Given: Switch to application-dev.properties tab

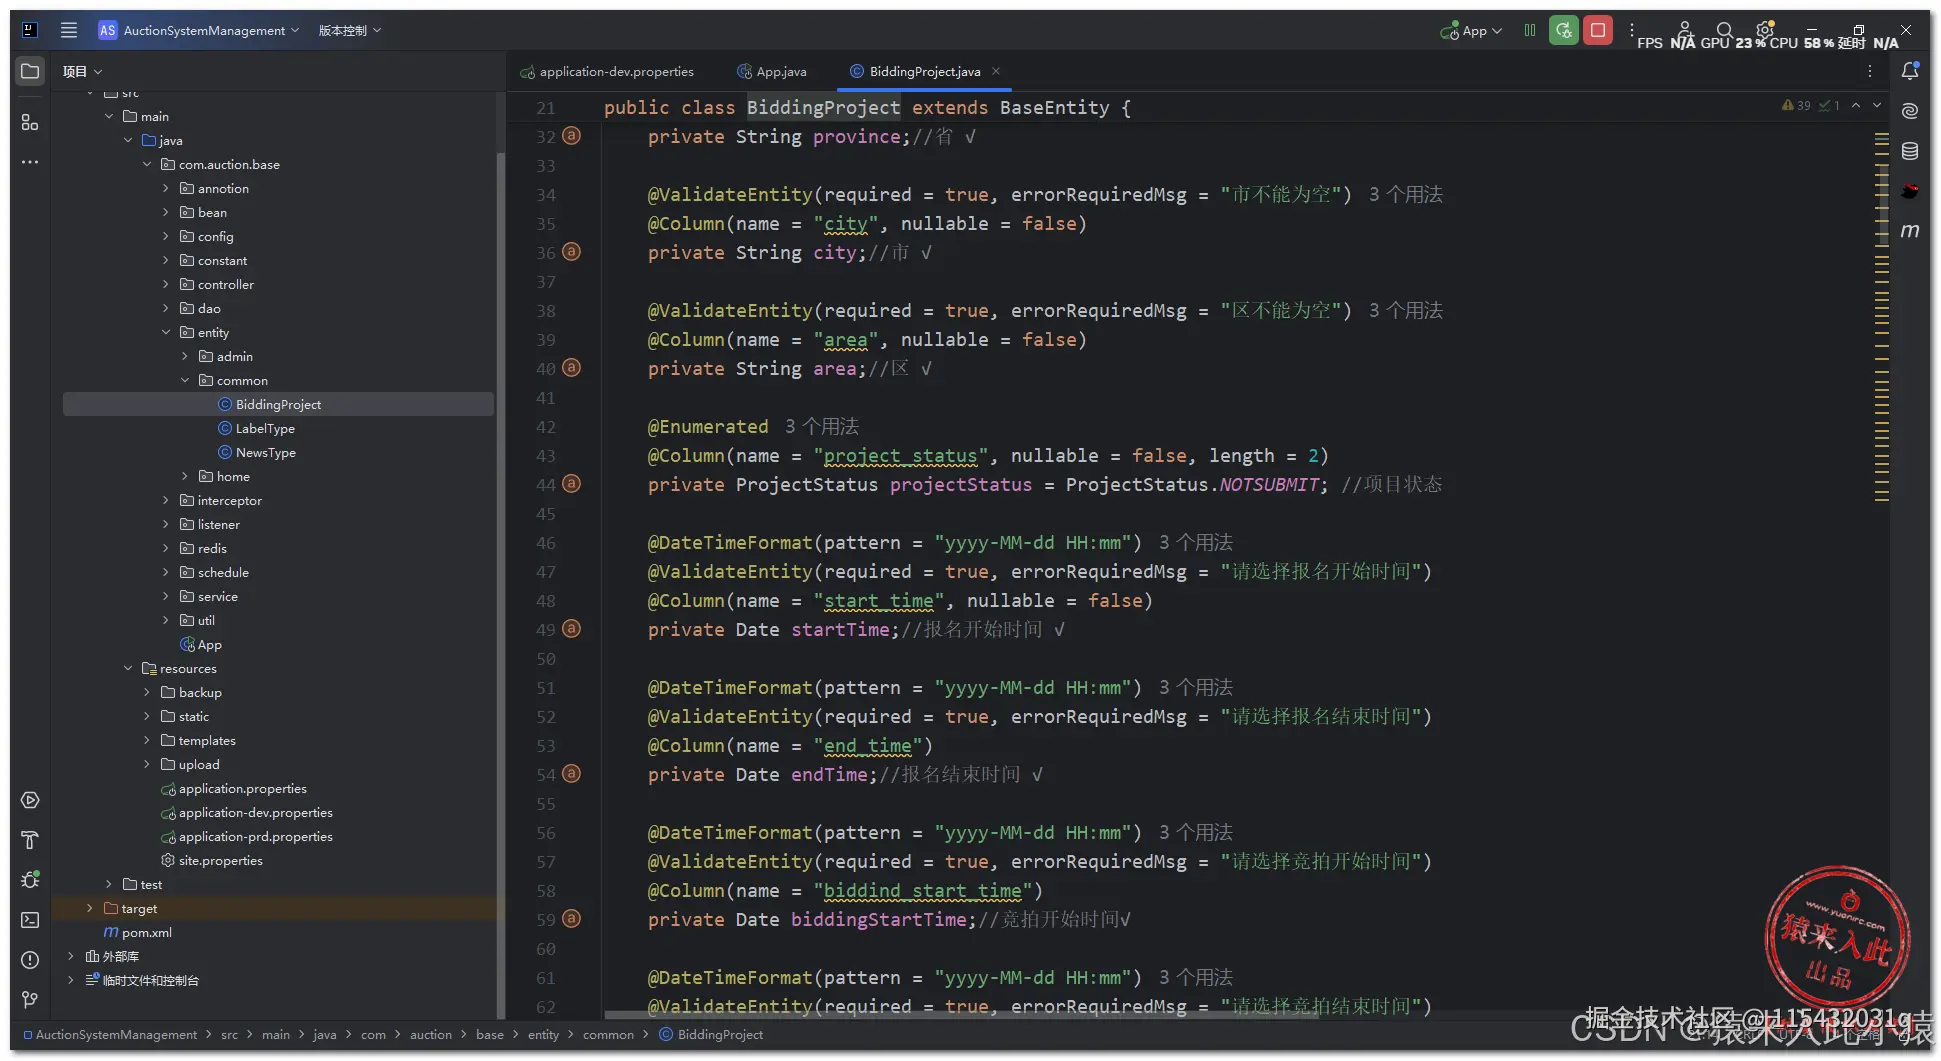Looking at the screenshot, I should coord(607,71).
